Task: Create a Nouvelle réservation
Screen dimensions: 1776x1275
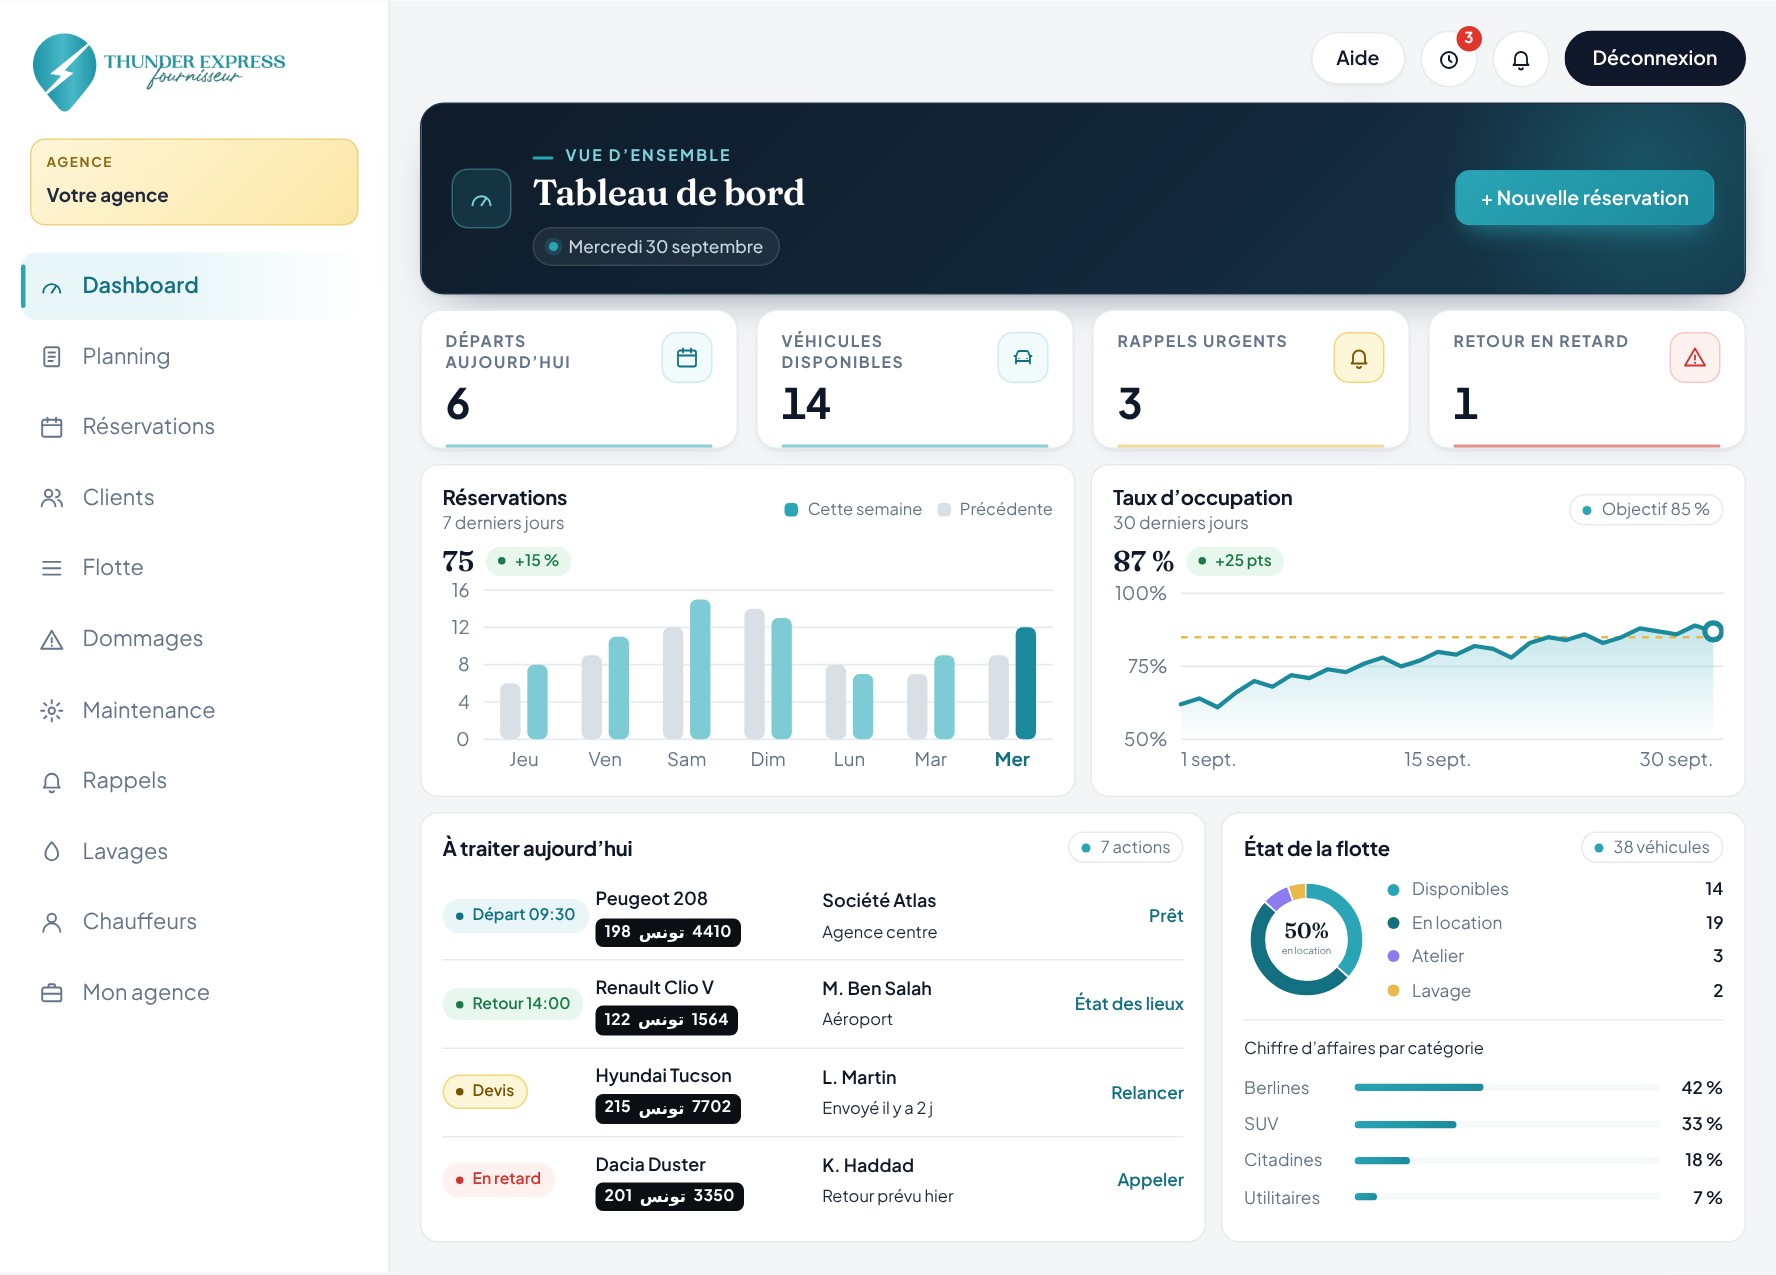Action: [1585, 198]
